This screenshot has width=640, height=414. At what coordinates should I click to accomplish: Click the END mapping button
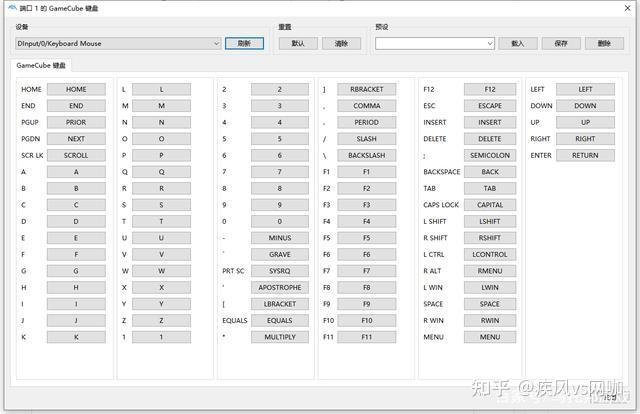pyautogui.click(x=76, y=106)
